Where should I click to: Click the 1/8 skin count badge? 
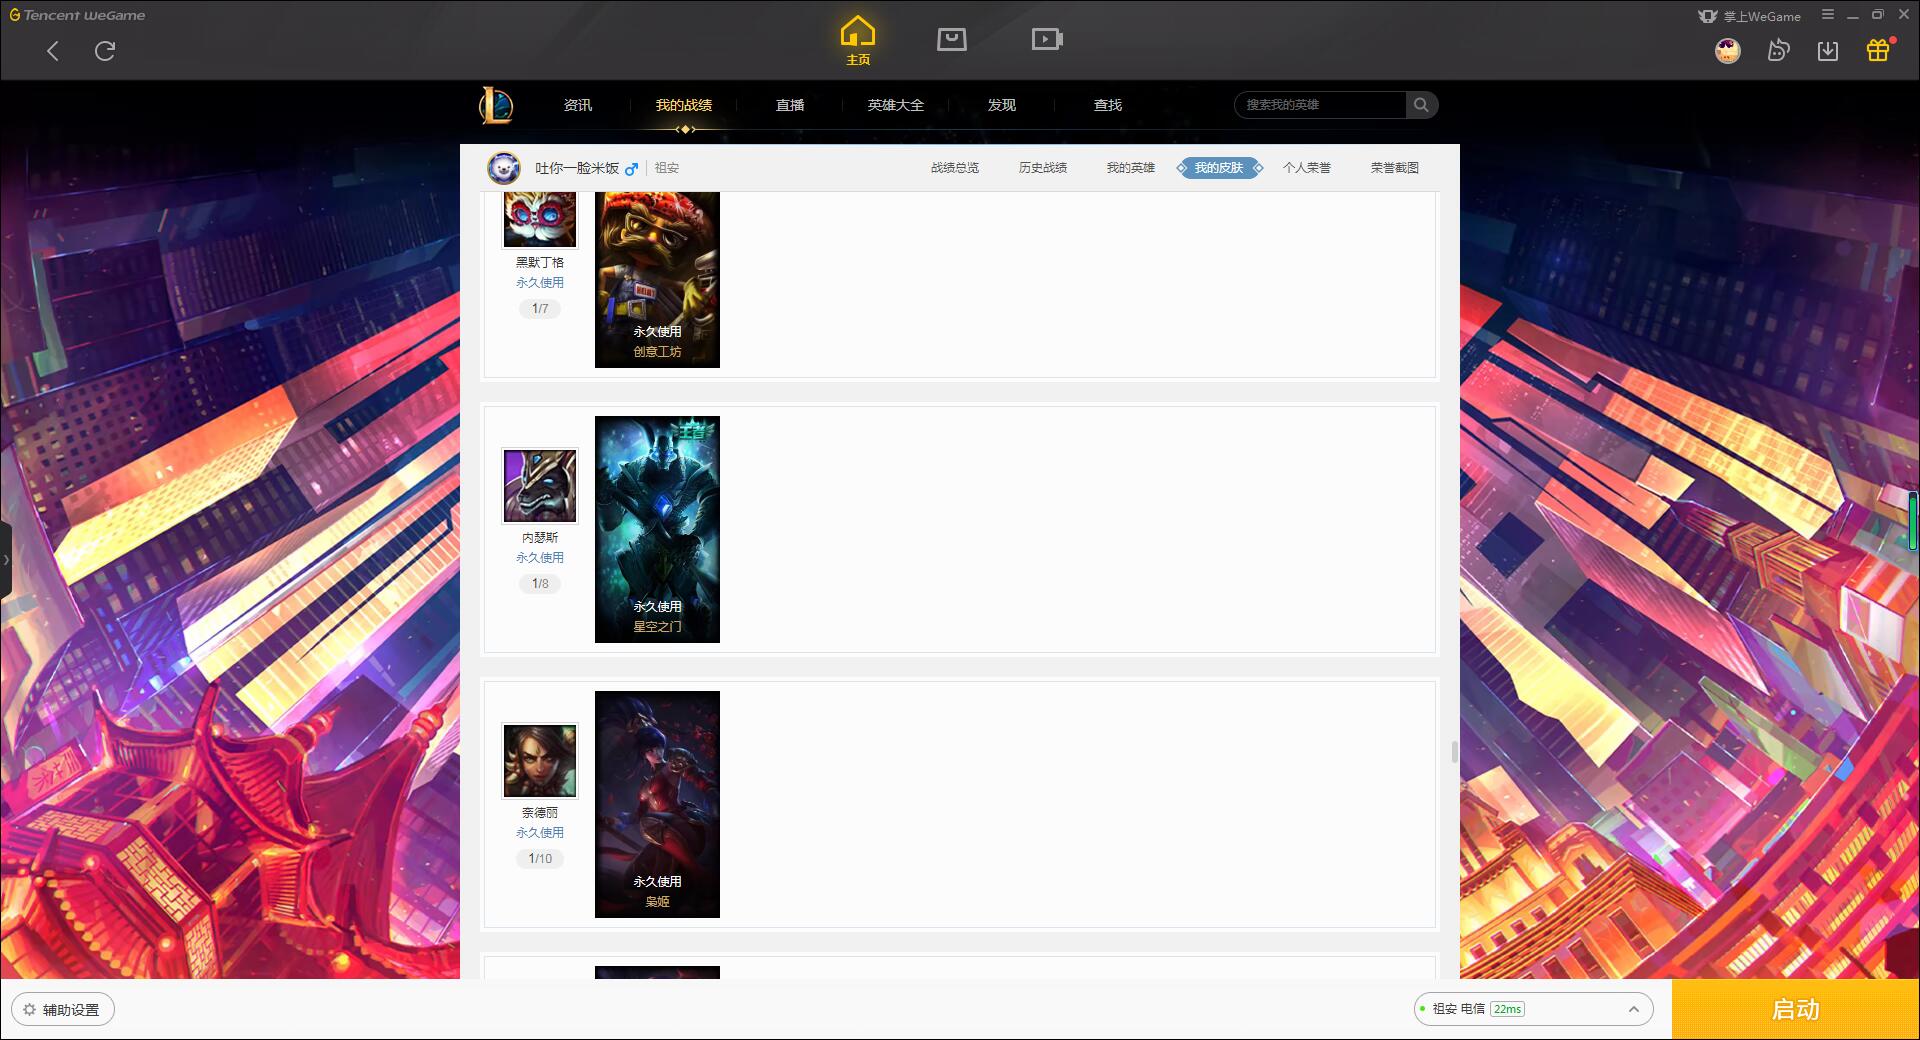(x=540, y=584)
